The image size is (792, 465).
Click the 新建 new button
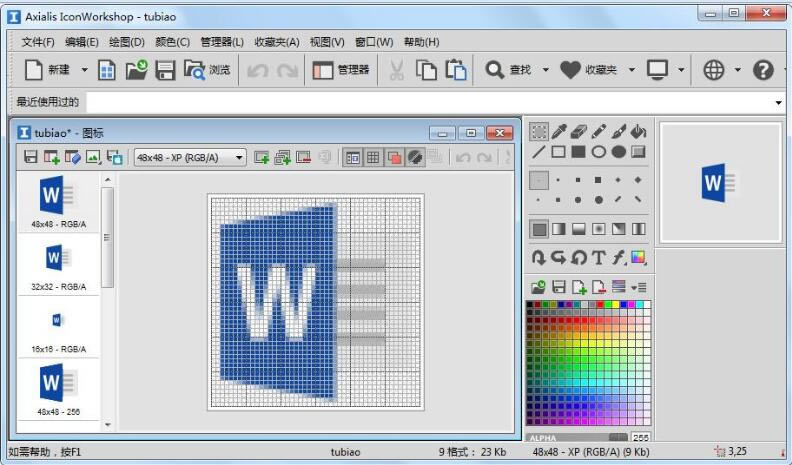point(47,70)
